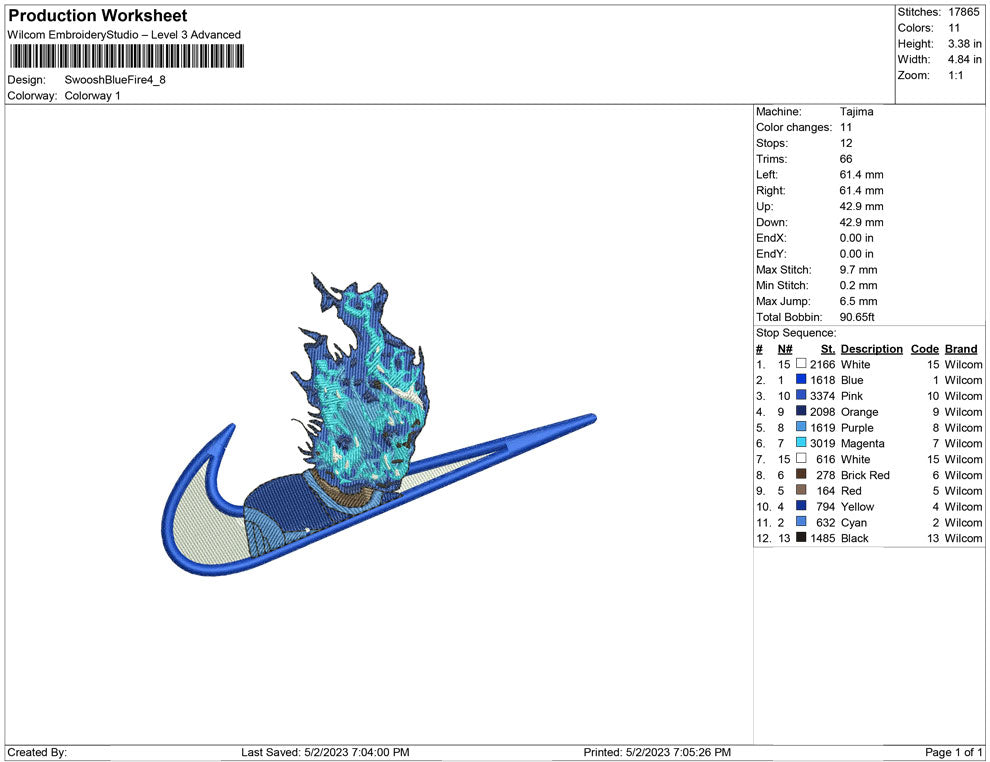Click the Stops value 12
Screen dimensions: 990x762
pos(845,143)
